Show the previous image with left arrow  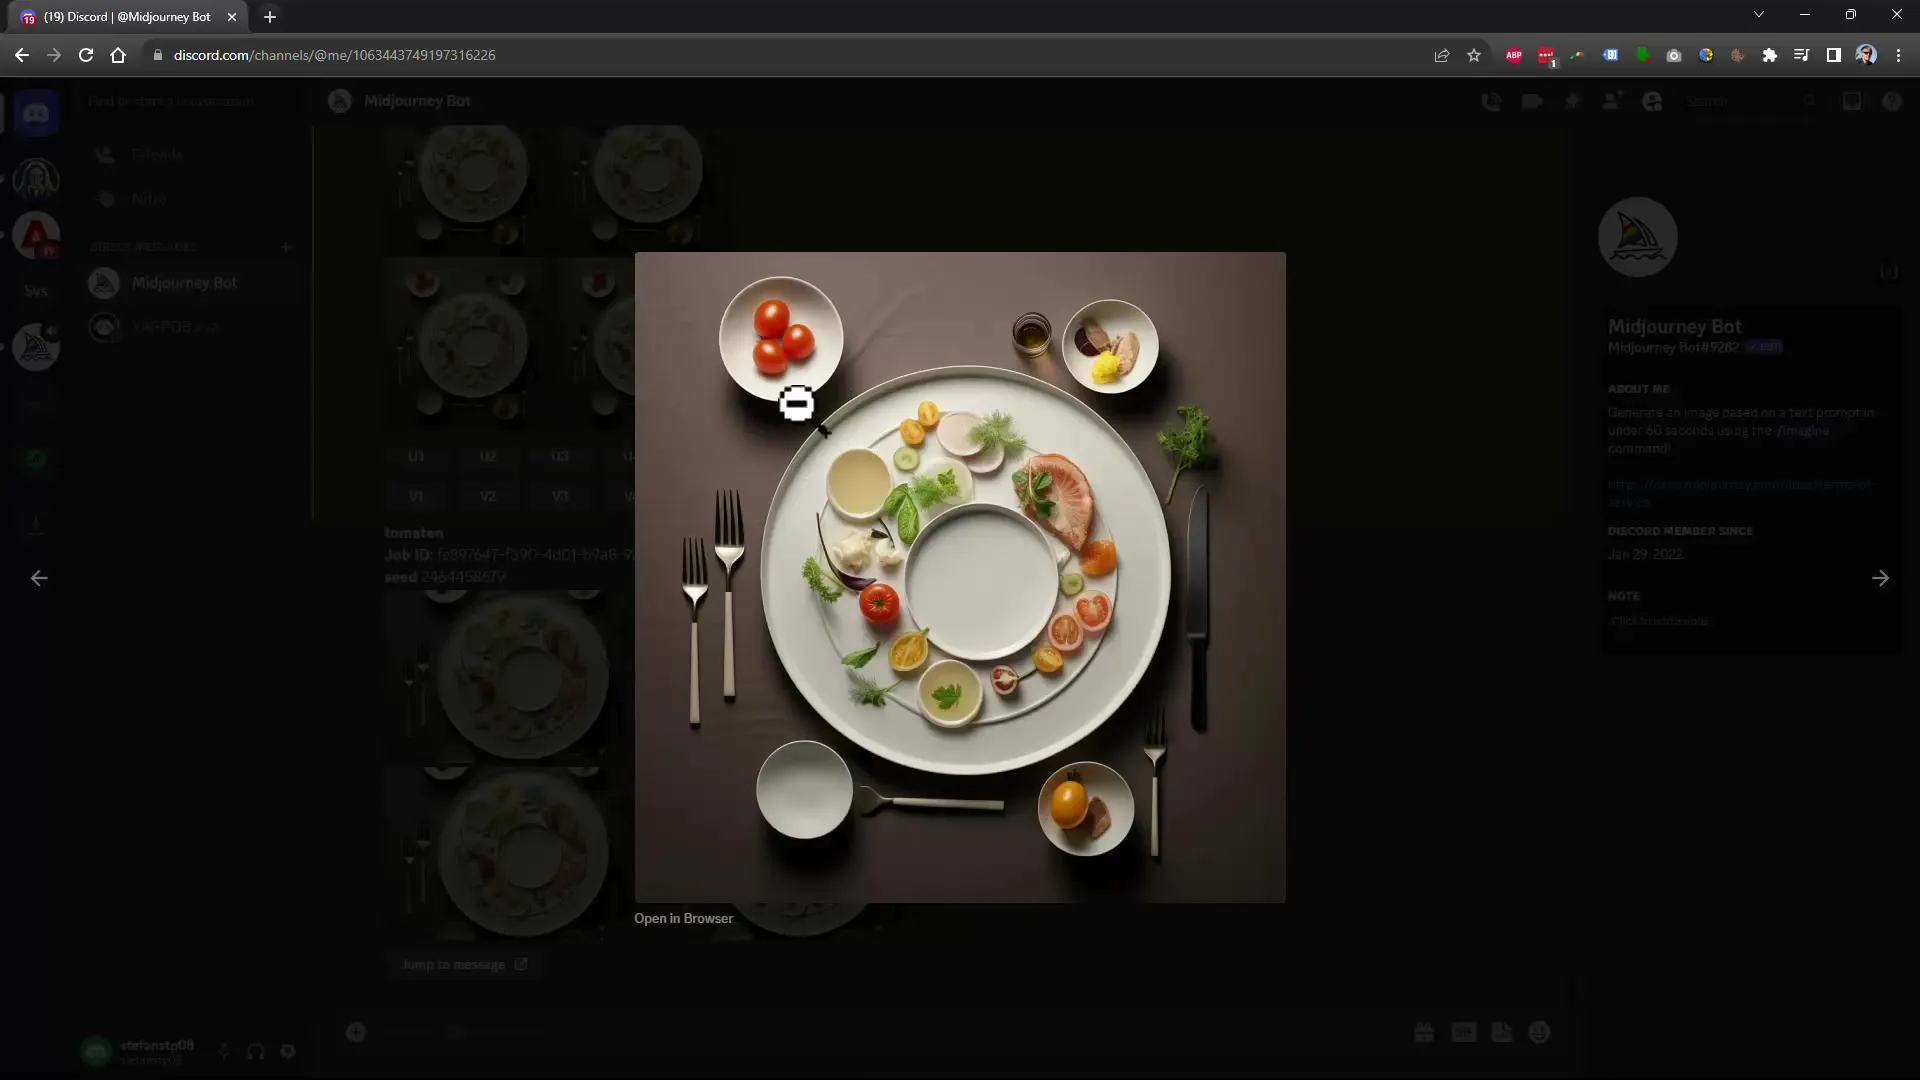click(39, 578)
